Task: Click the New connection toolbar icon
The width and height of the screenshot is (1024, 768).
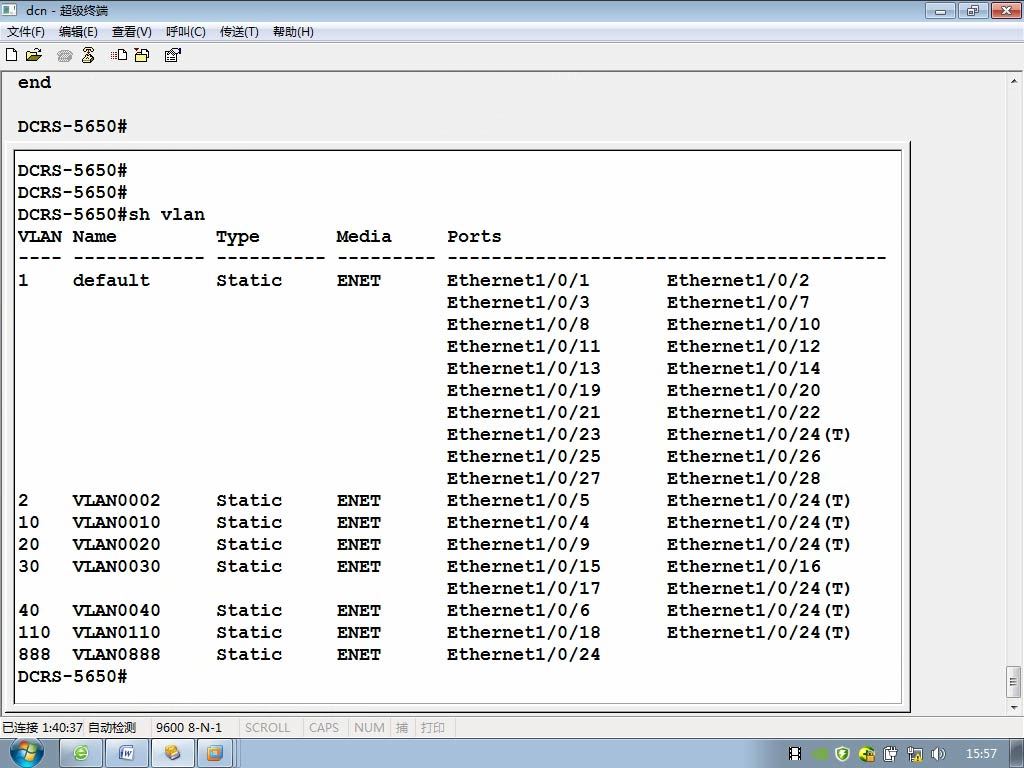Action: click(11, 55)
